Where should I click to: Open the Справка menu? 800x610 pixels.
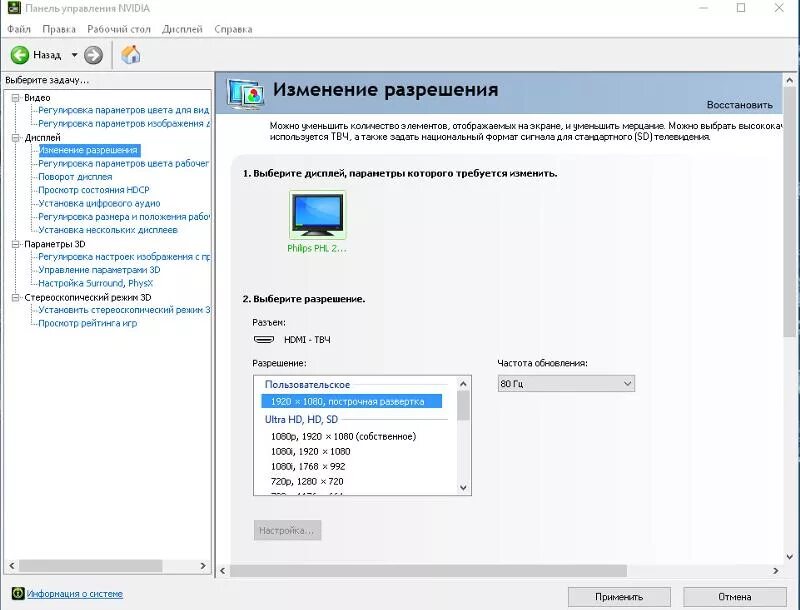point(233,29)
